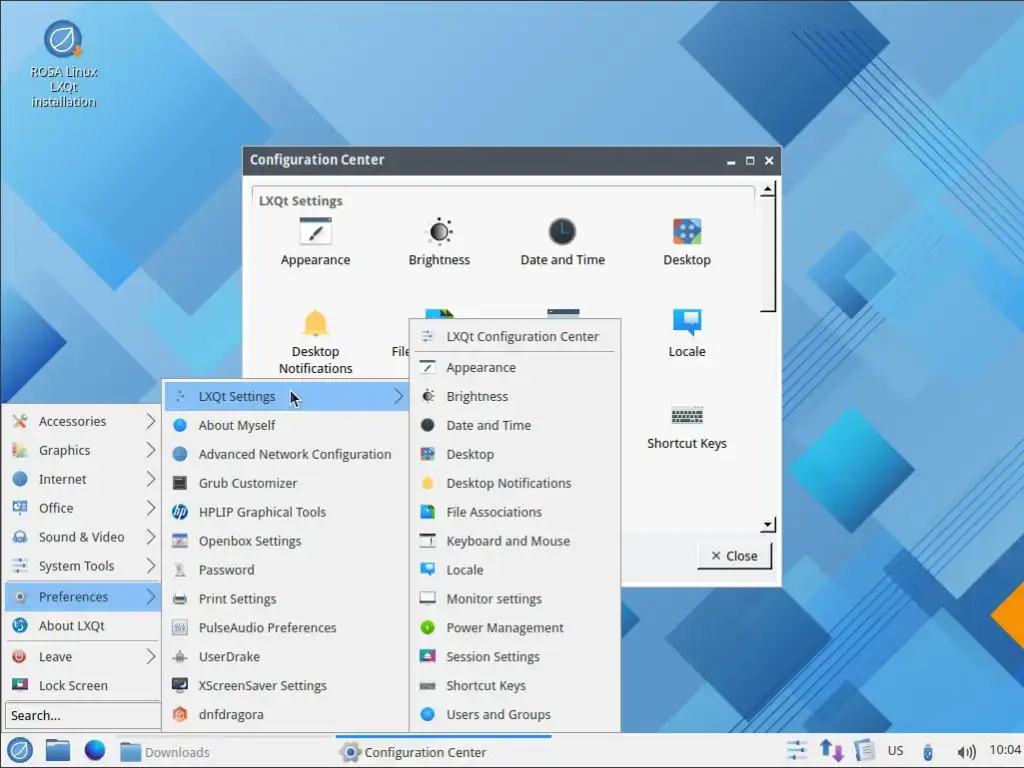Viewport: 1024px width, 768px height.
Task: Open the mixer sliders tray icon
Action: (x=797, y=750)
